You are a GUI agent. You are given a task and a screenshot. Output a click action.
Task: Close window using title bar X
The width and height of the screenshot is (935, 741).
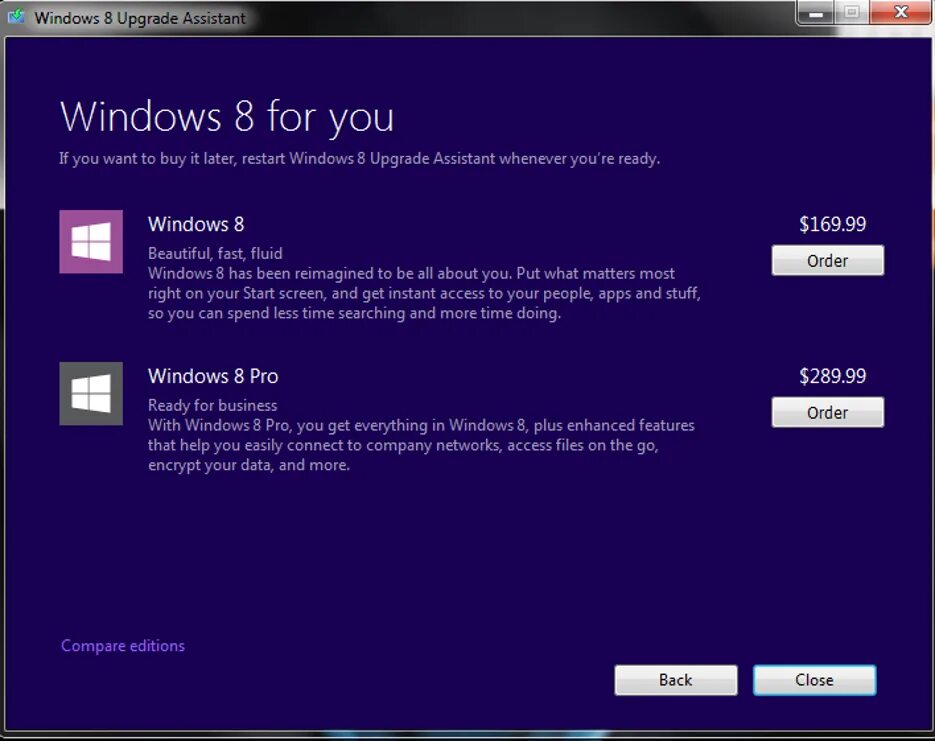point(901,13)
